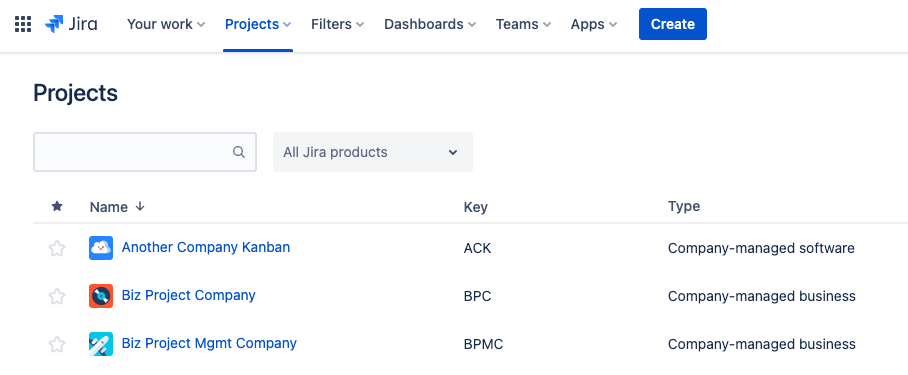Click the Another Company Kanban cloud avatar

coord(101,248)
